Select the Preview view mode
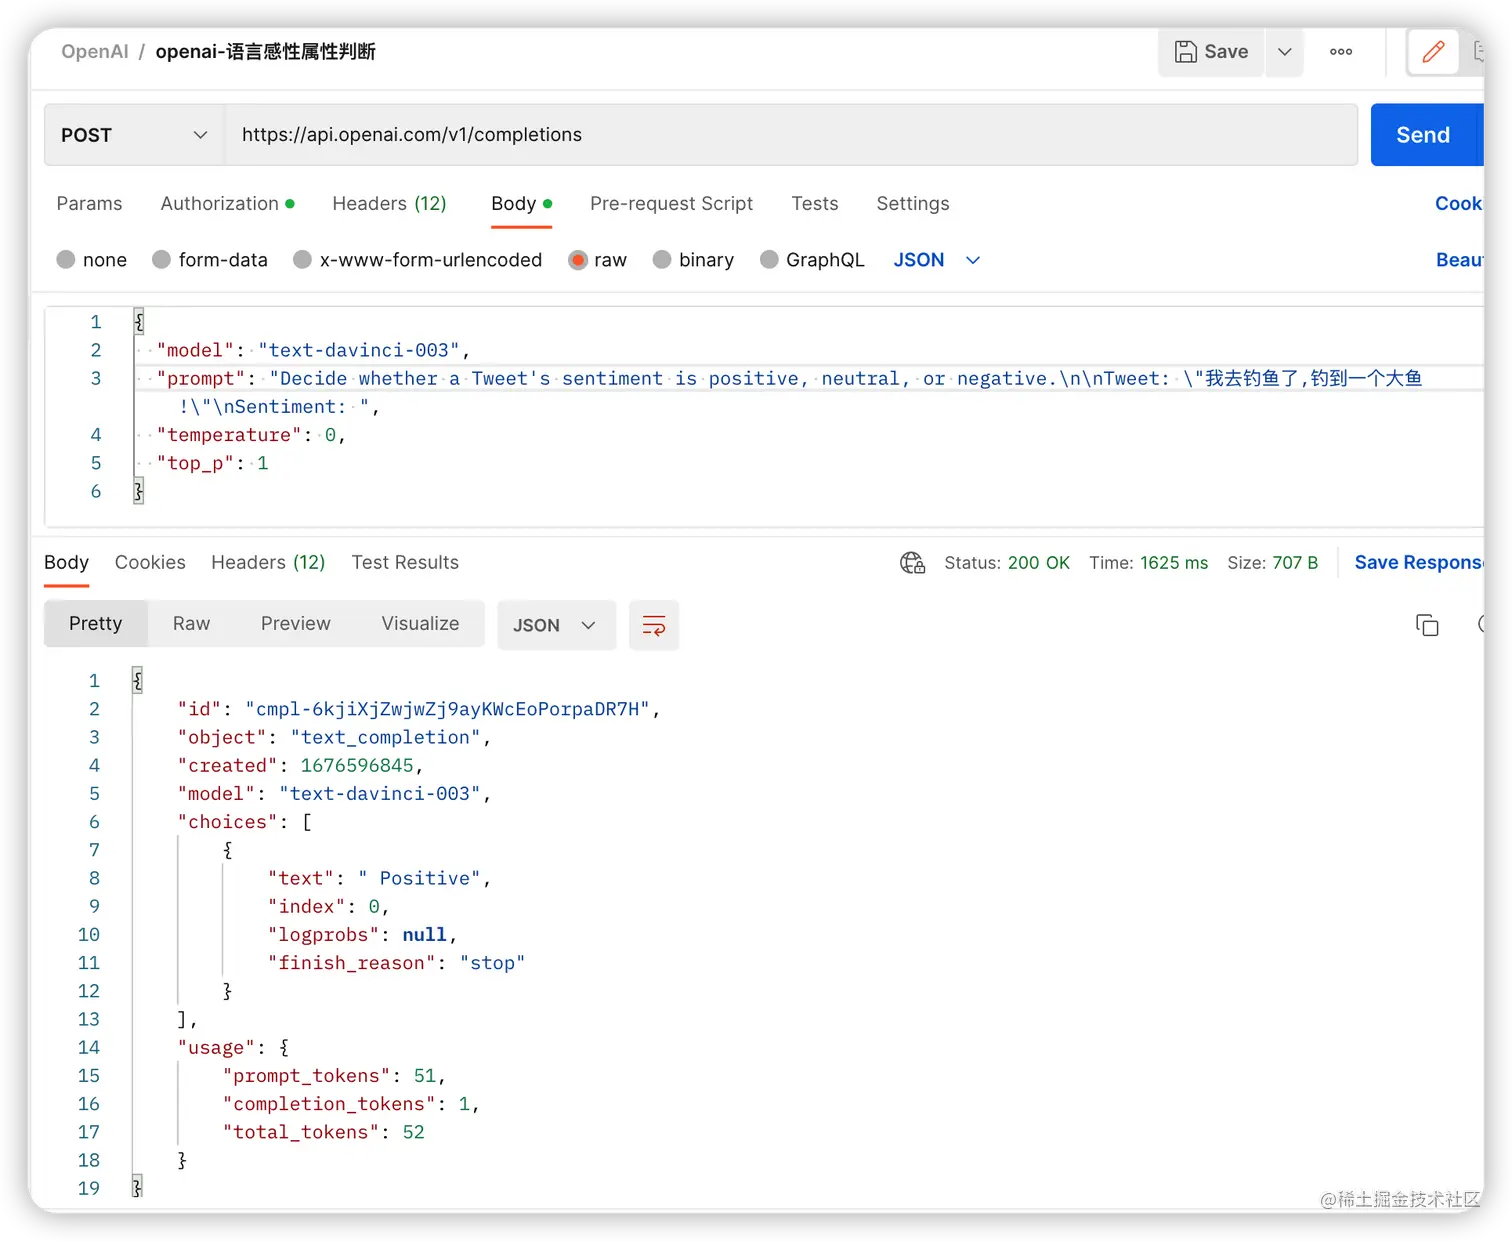This screenshot has height=1241, width=1512. point(295,624)
